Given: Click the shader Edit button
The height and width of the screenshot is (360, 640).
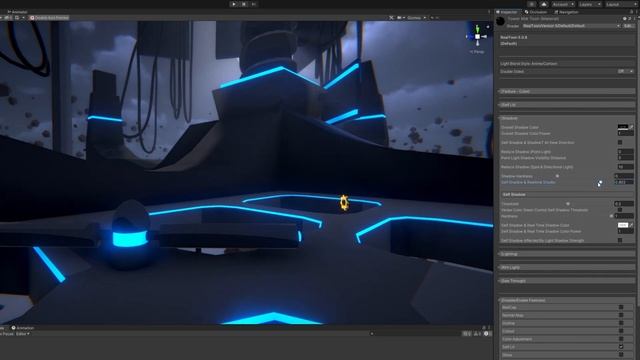Looking at the screenshot, I should [x=628, y=26].
